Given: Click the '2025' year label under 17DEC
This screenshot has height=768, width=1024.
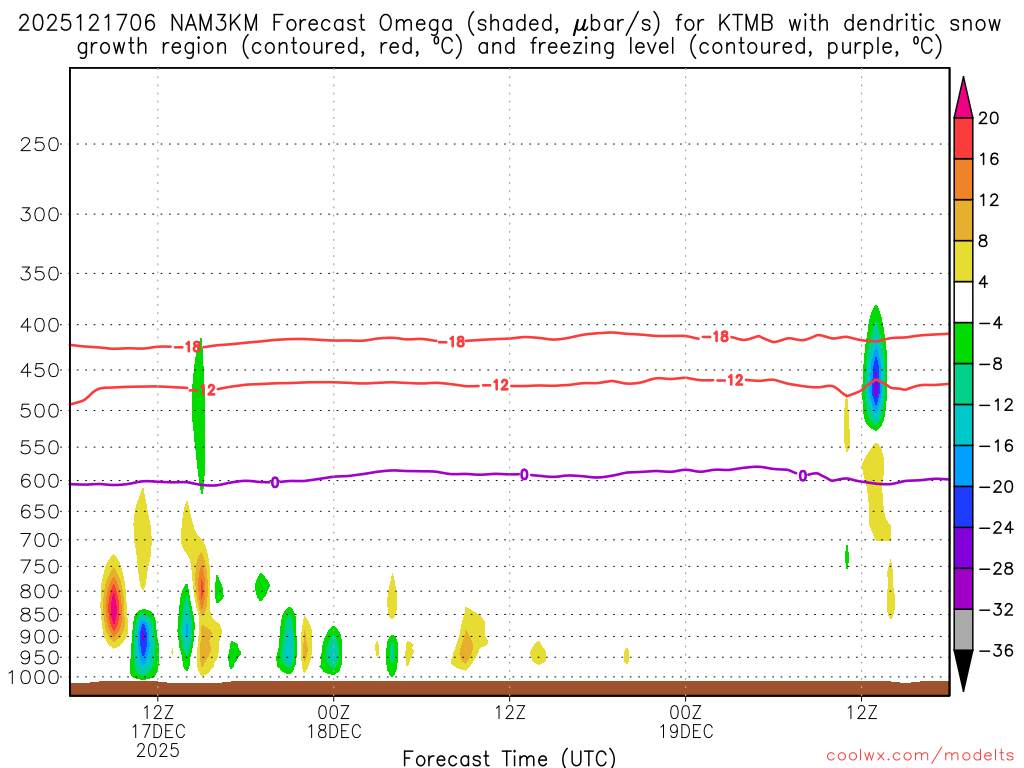Looking at the screenshot, I should coord(158,750).
